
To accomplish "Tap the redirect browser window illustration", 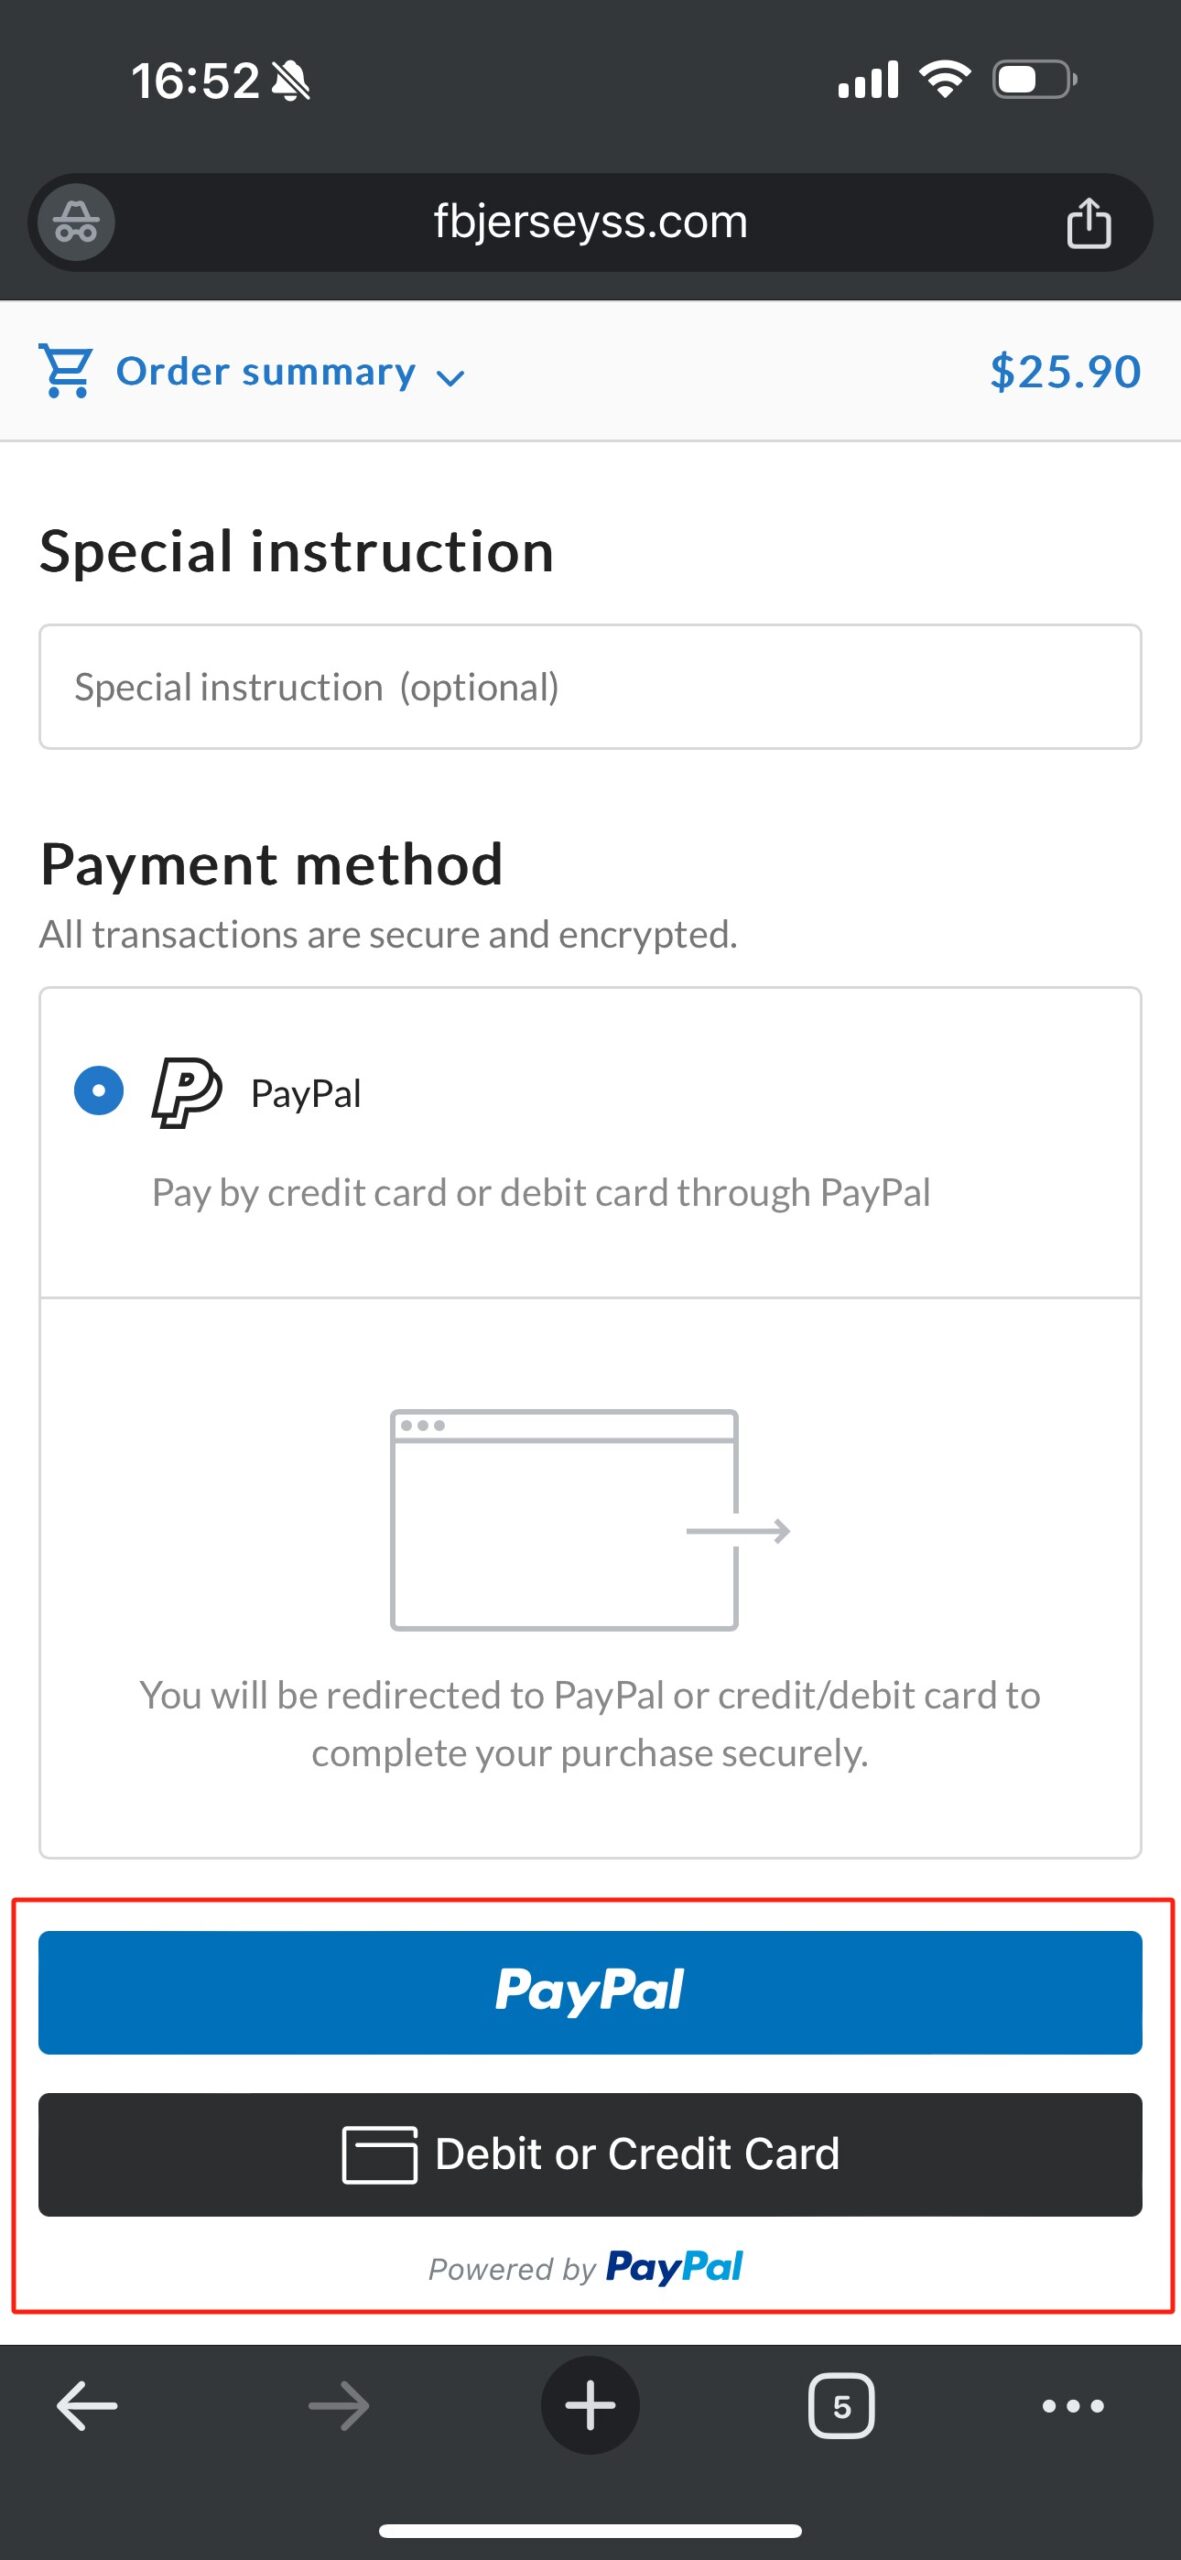I will [x=590, y=1520].
